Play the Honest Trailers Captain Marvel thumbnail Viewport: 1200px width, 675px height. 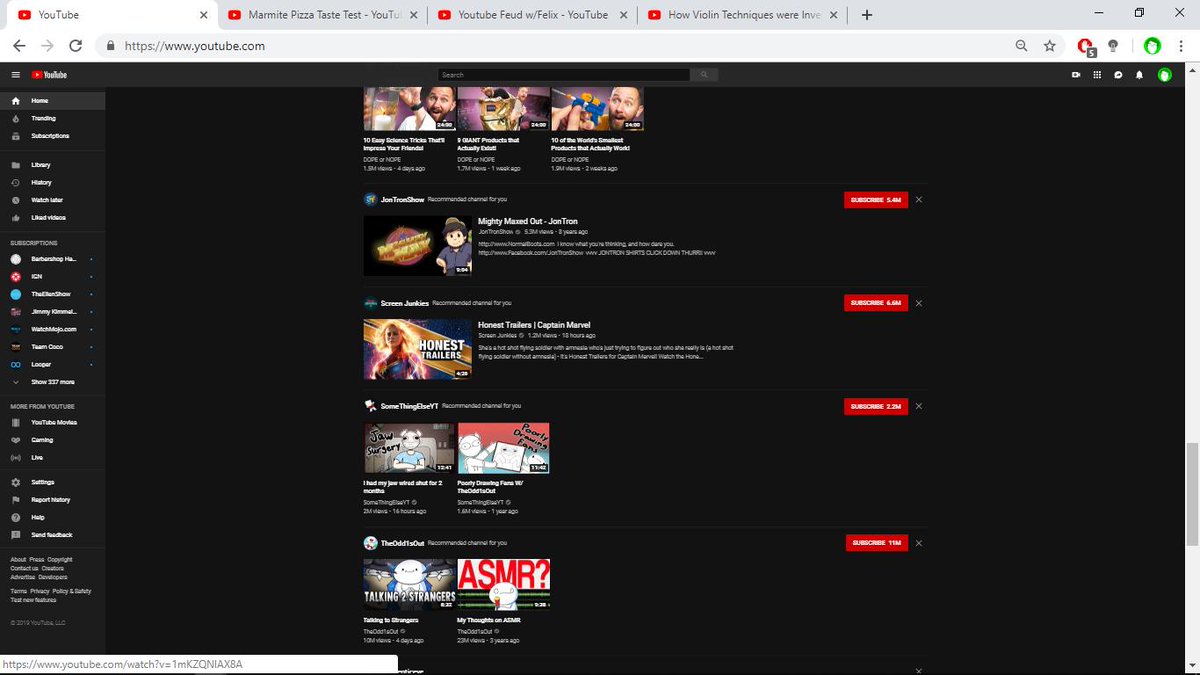coord(417,348)
